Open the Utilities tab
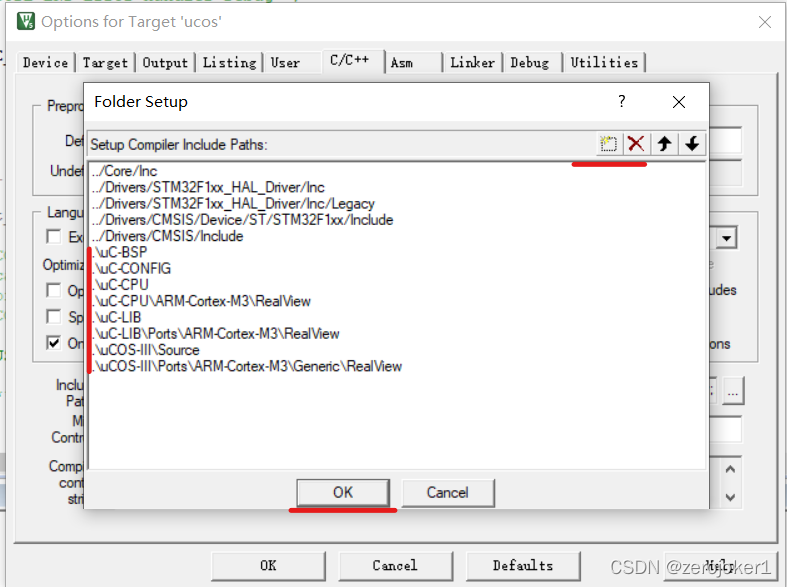The width and height of the screenshot is (787, 587). coord(604,63)
